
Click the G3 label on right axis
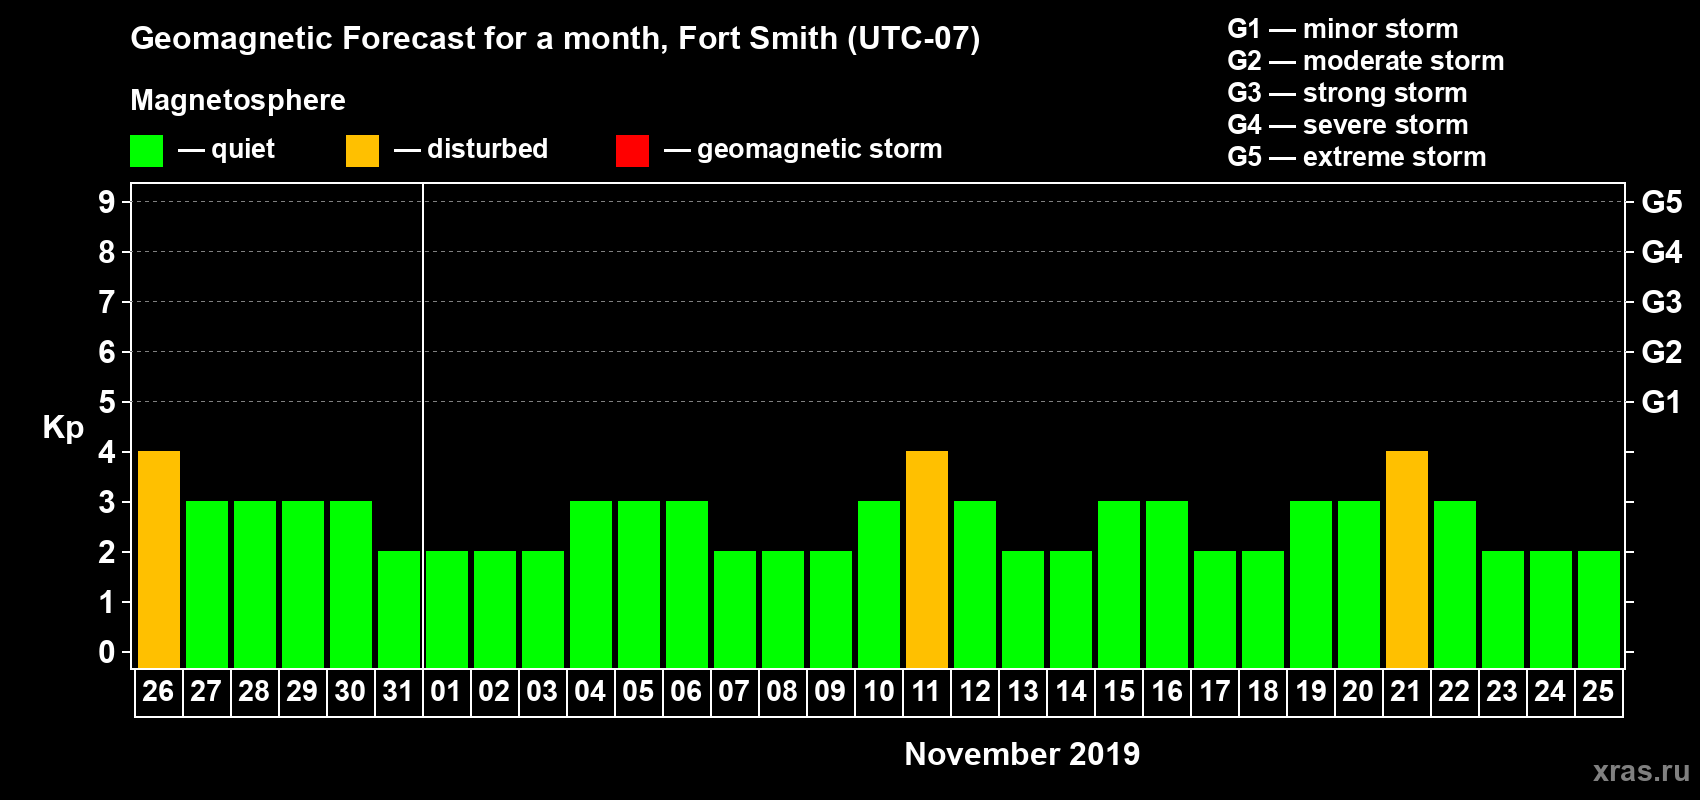pos(1662,302)
